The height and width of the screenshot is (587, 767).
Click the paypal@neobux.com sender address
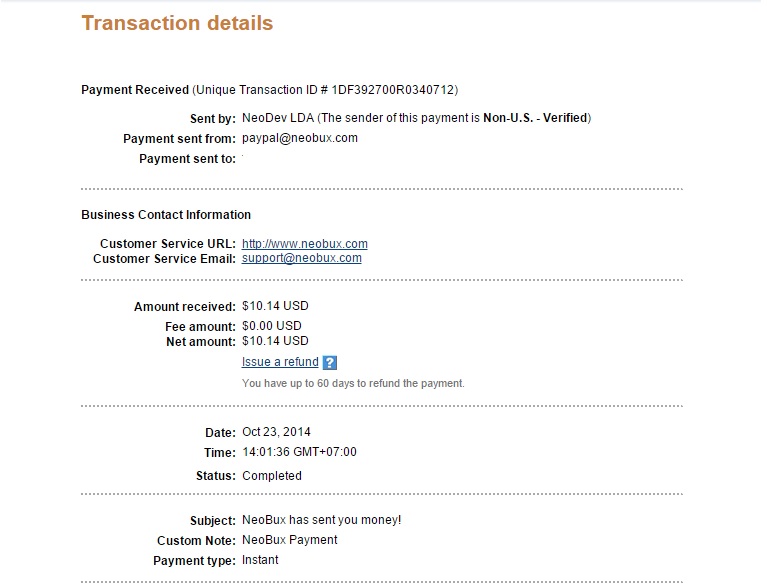pyautogui.click(x=300, y=138)
